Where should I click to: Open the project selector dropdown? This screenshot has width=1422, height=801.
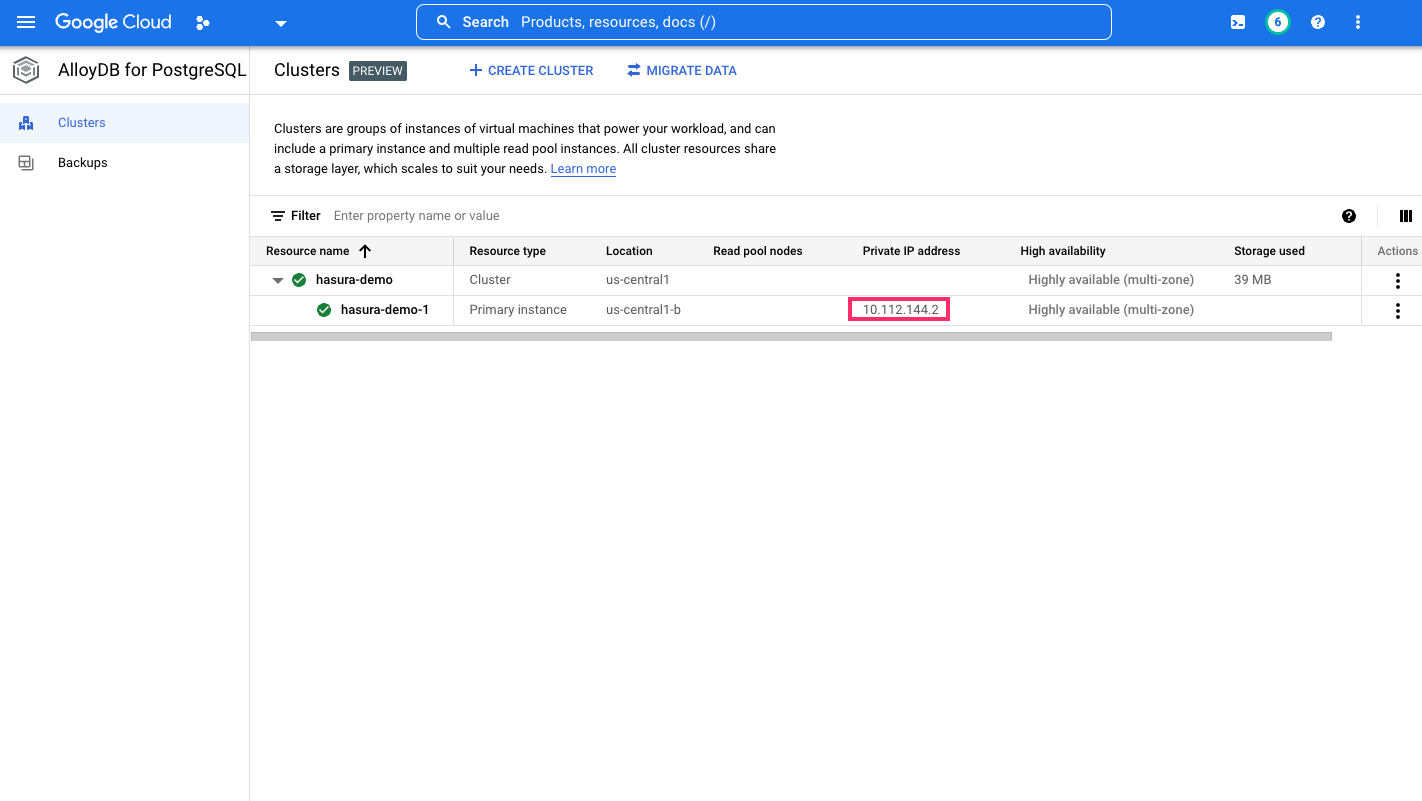(280, 22)
